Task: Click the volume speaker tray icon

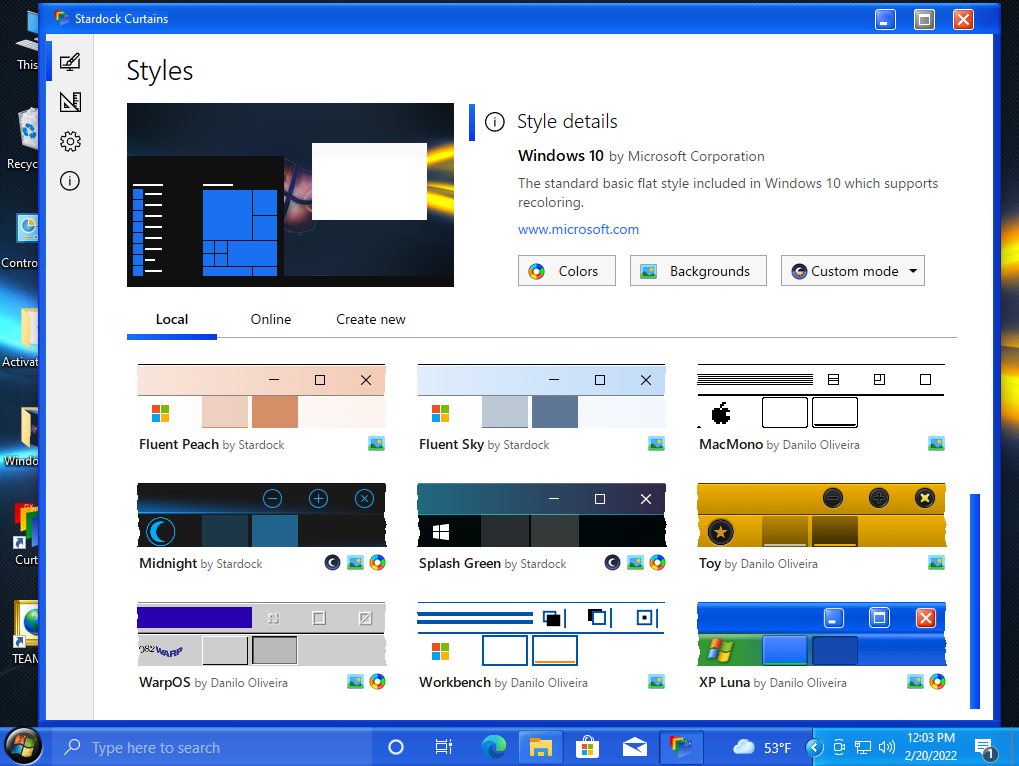Action: click(x=886, y=747)
